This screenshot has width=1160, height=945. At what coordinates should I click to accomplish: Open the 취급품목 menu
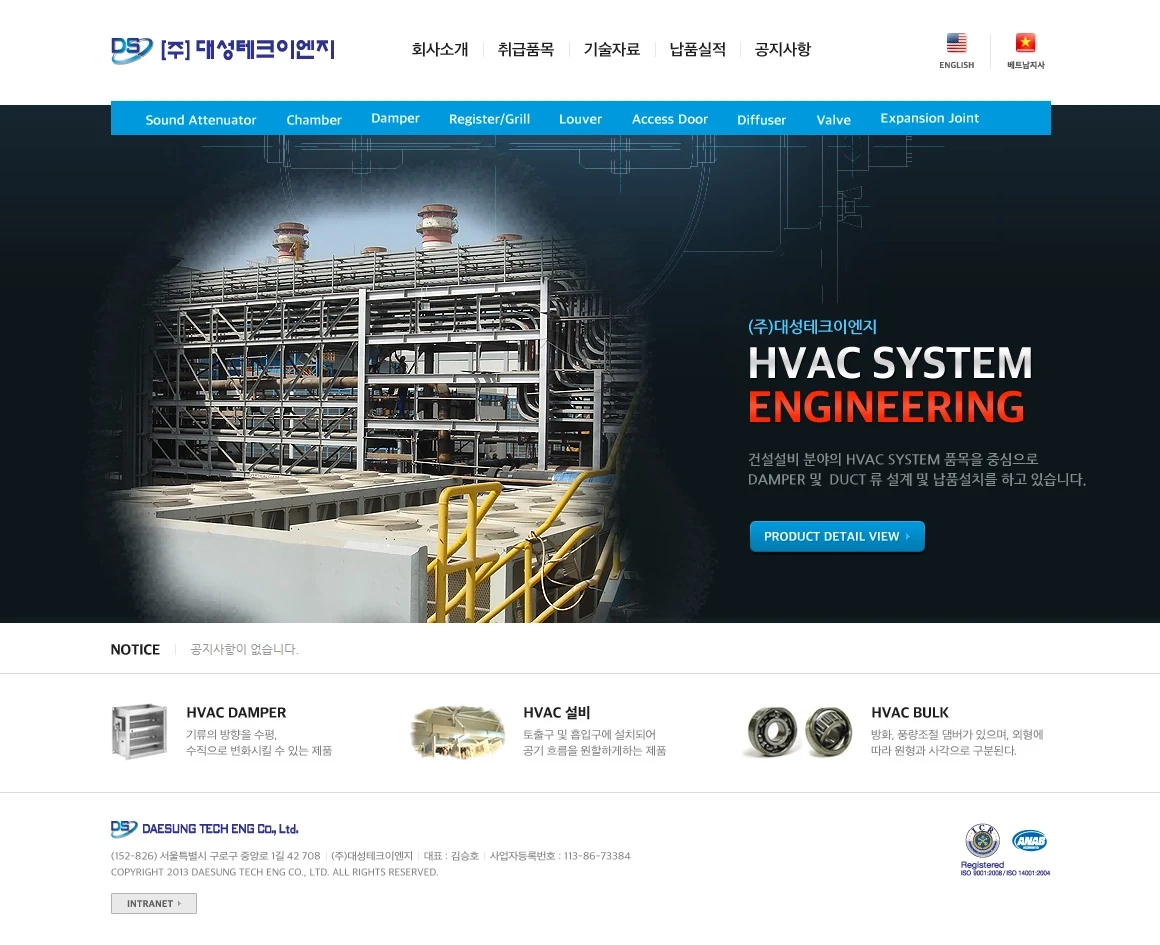pyautogui.click(x=526, y=49)
